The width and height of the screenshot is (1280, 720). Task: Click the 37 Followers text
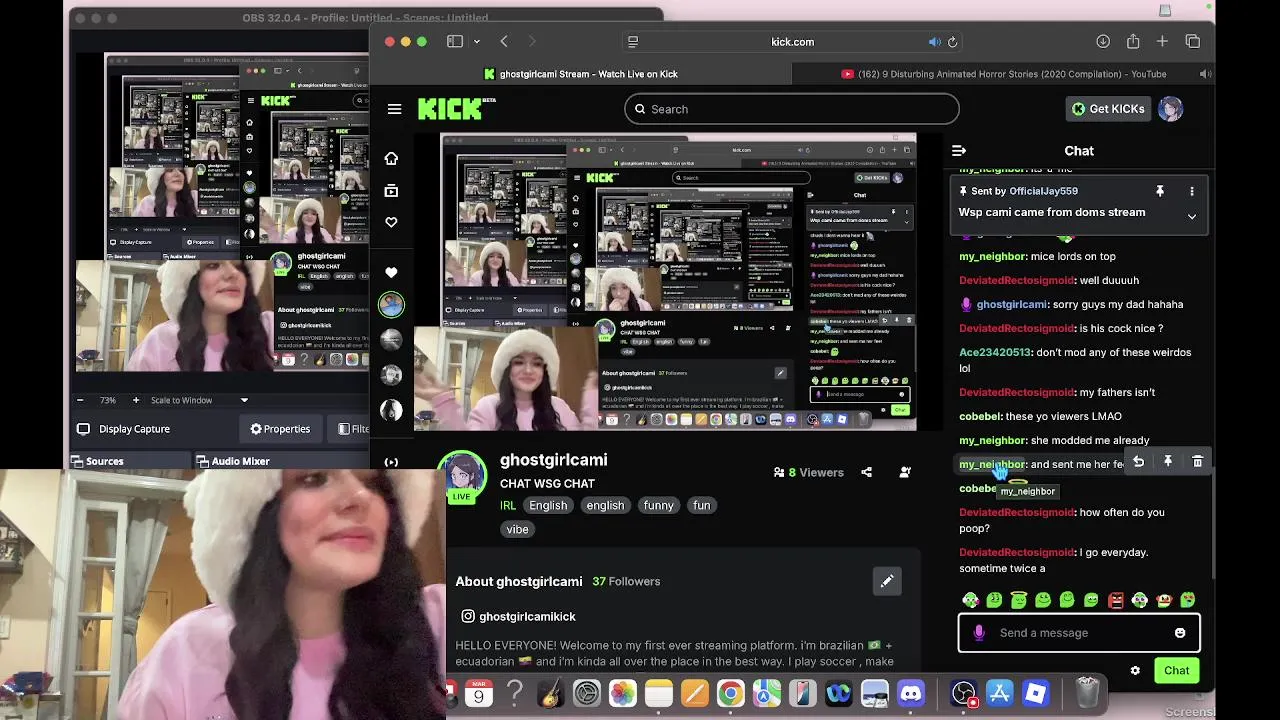(x=626, y=581)
